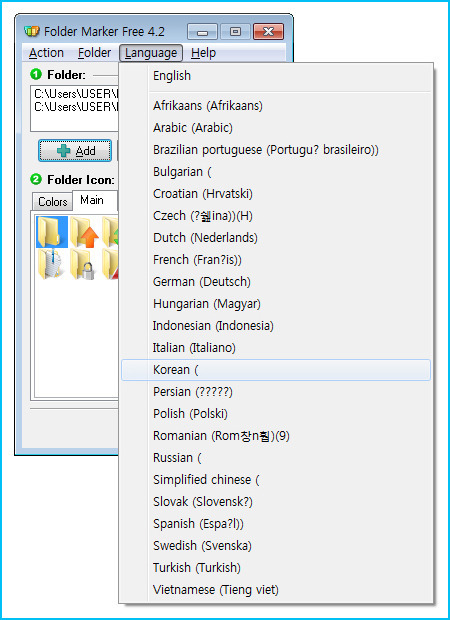The image size is (450, 620).
Task: Choose Persian language entry
Action: (x=276, y=392)
